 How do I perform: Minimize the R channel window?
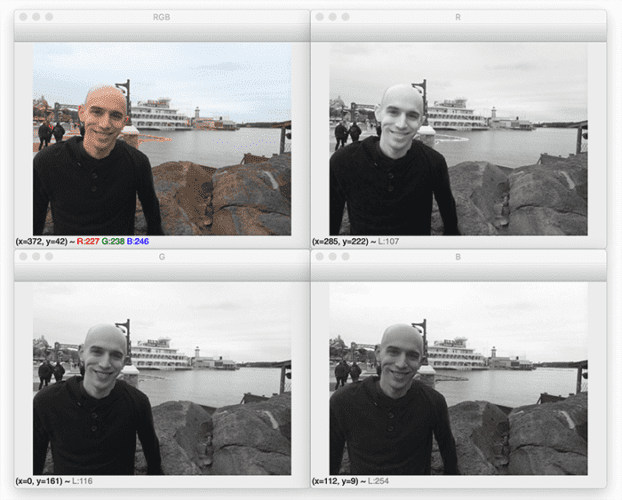[332, 17]
